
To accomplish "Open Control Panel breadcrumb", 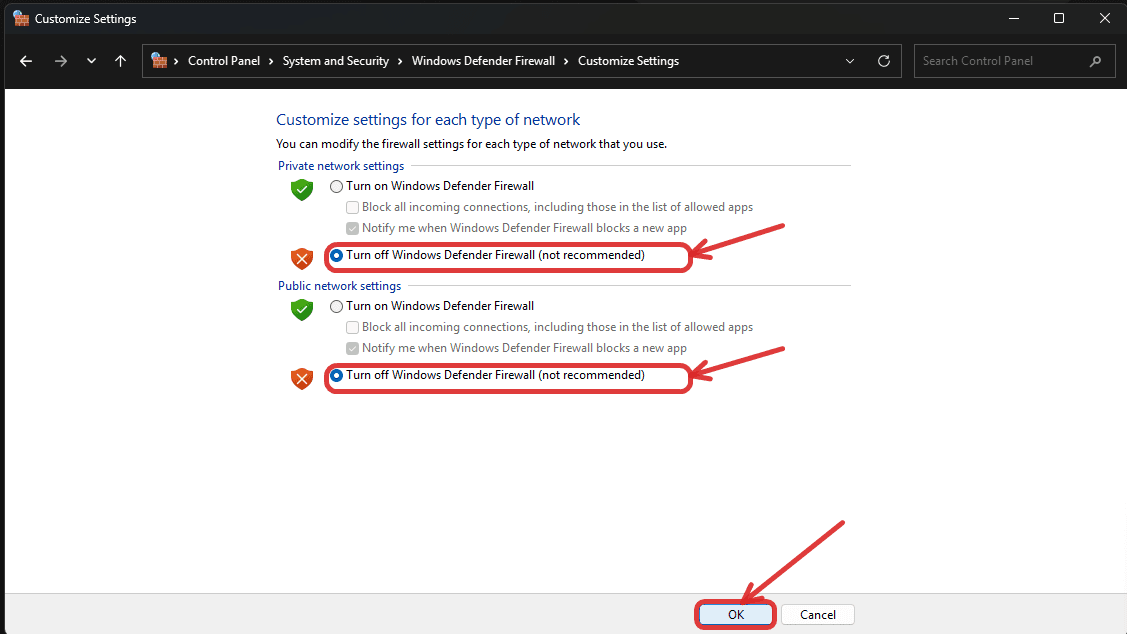I will click(224, 61).
